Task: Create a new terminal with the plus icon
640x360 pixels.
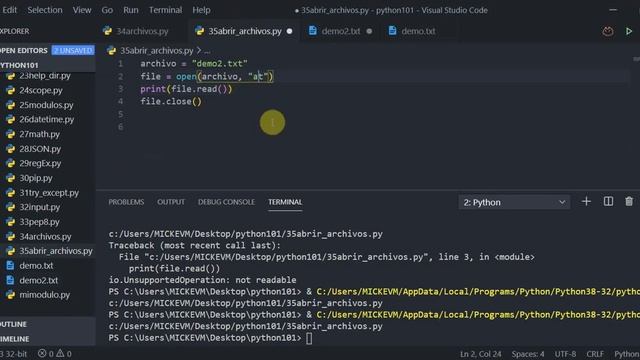Action: click(586, 202)
